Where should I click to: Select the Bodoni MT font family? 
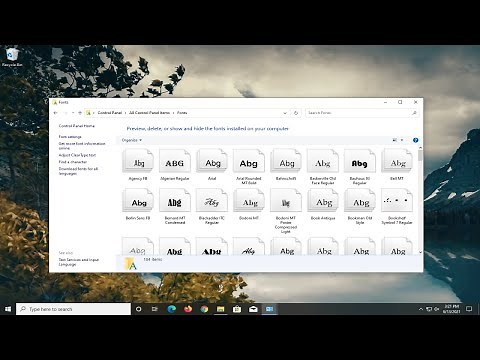[249, 201]
